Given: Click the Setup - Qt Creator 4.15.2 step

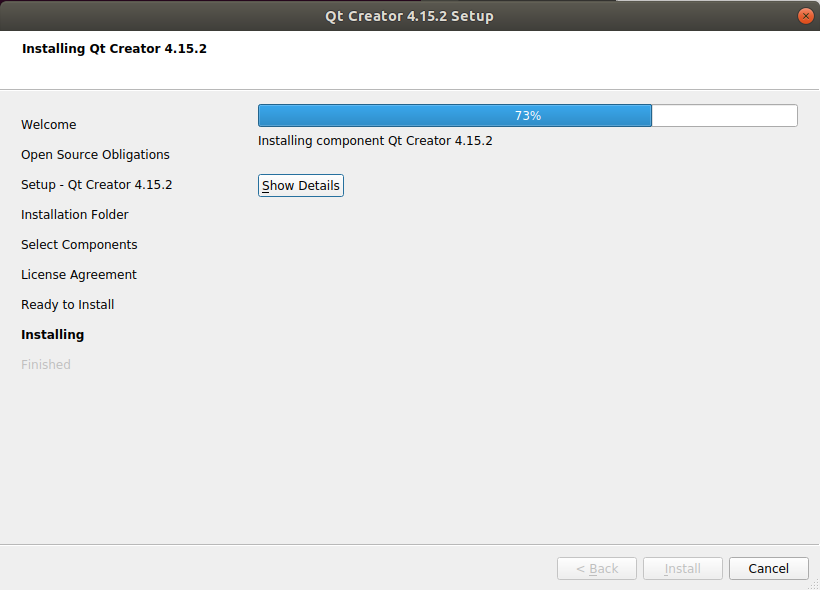Looking at the screenshot, I should click(97, 185).
